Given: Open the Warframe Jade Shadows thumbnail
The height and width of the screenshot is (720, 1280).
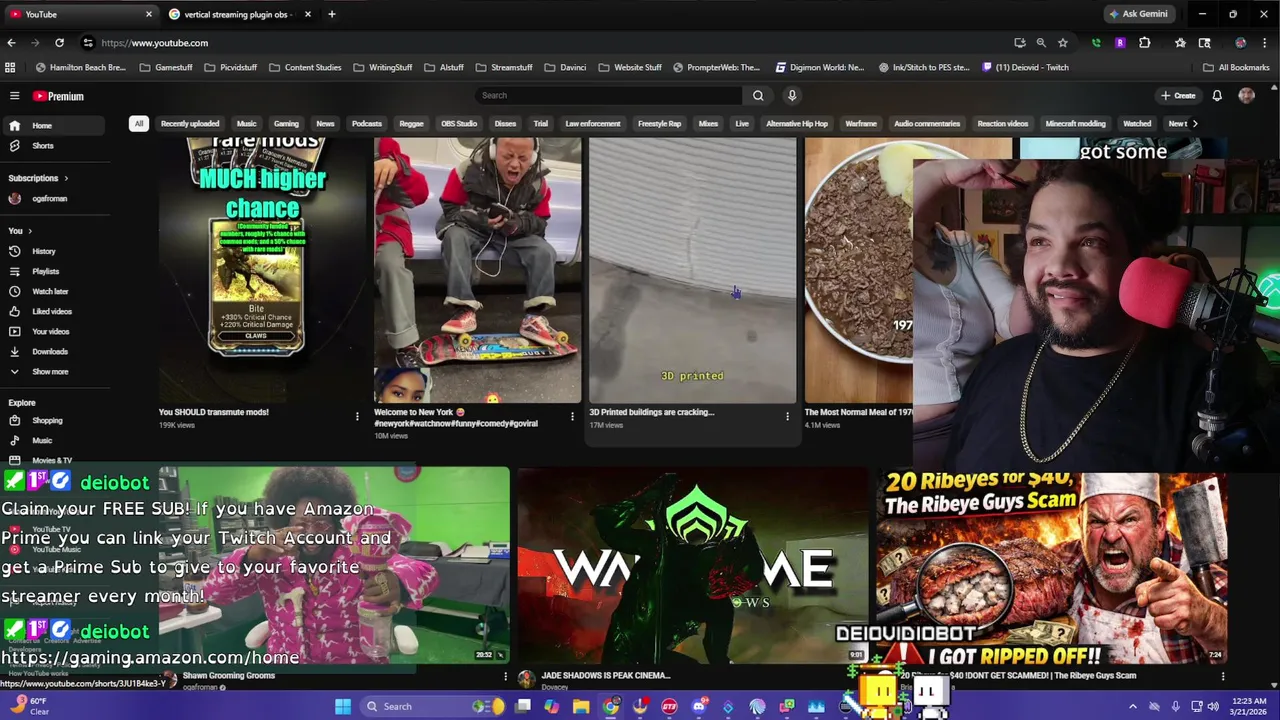Looking at the screenshot, I should click(692, 565).
